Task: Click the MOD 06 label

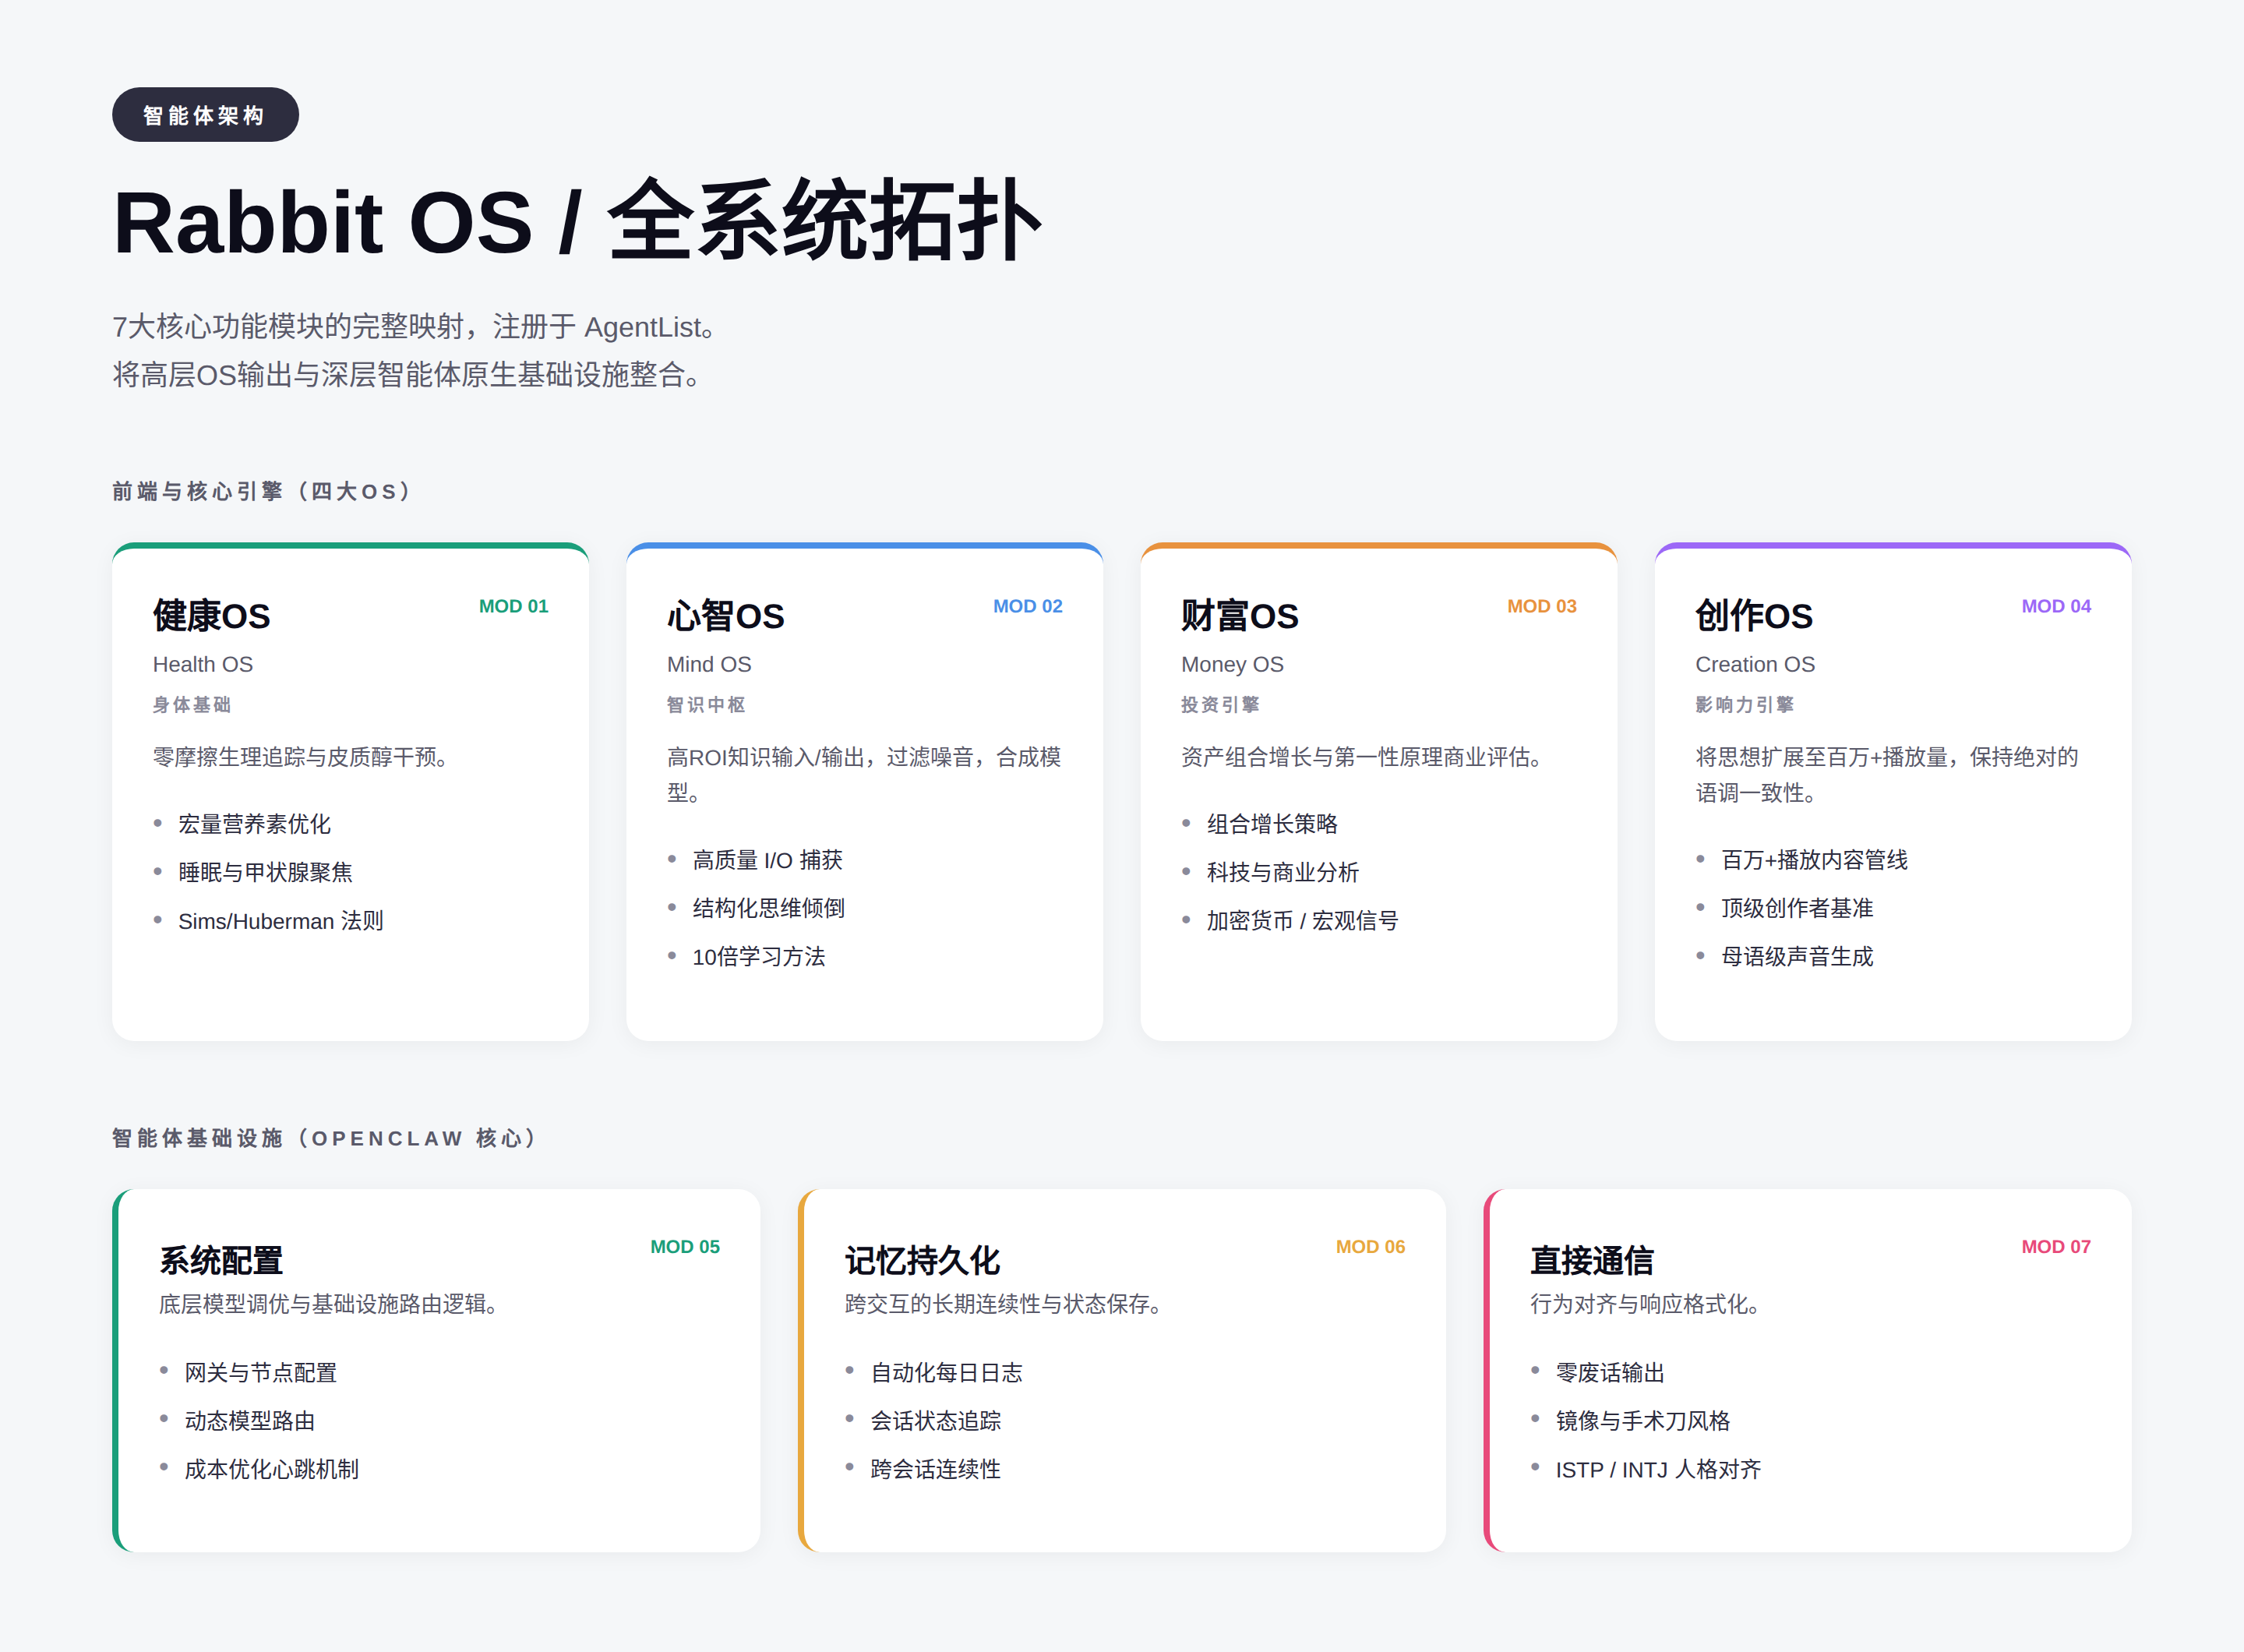Action: (x=1370, y=1247)
